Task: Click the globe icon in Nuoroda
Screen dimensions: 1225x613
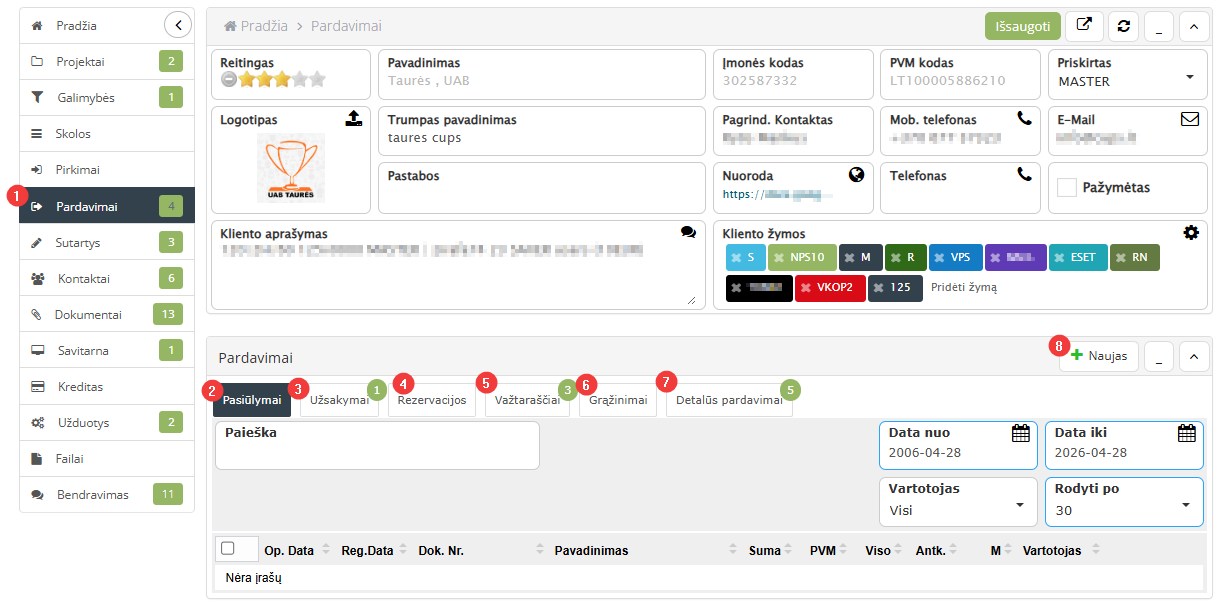Action: point(856,175)
